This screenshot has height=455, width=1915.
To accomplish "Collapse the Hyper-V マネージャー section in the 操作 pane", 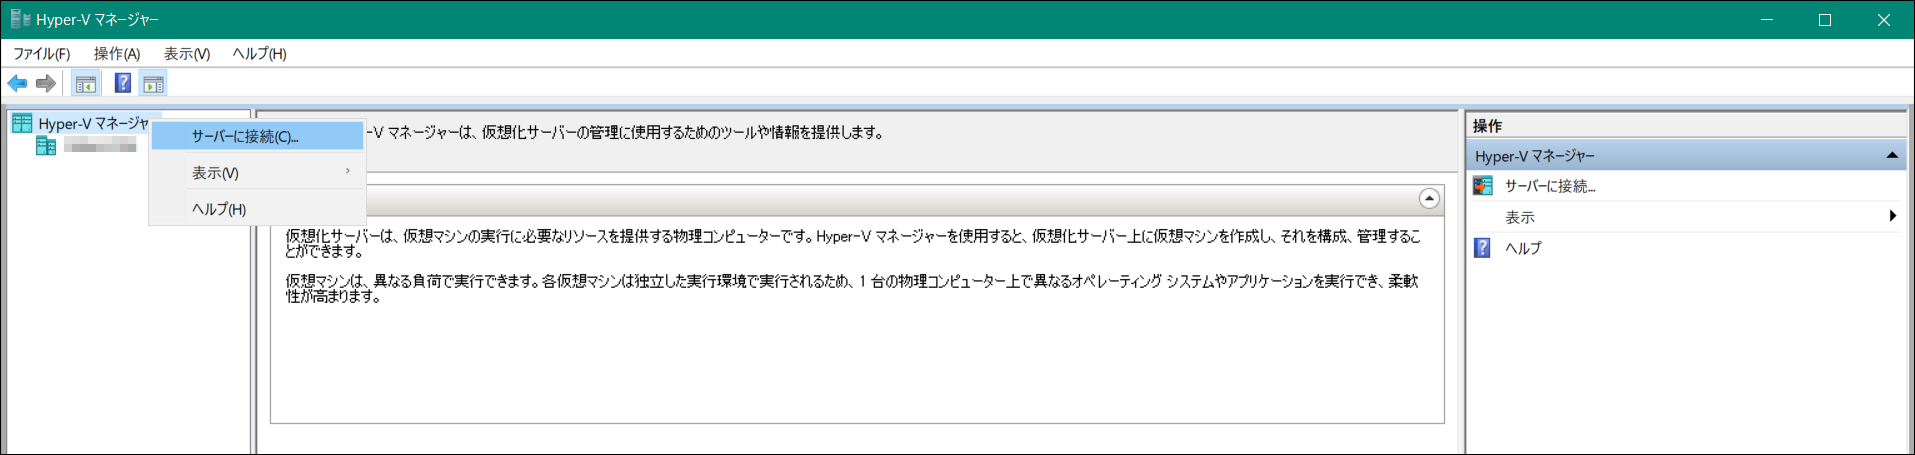I will tap(1892, 155).
